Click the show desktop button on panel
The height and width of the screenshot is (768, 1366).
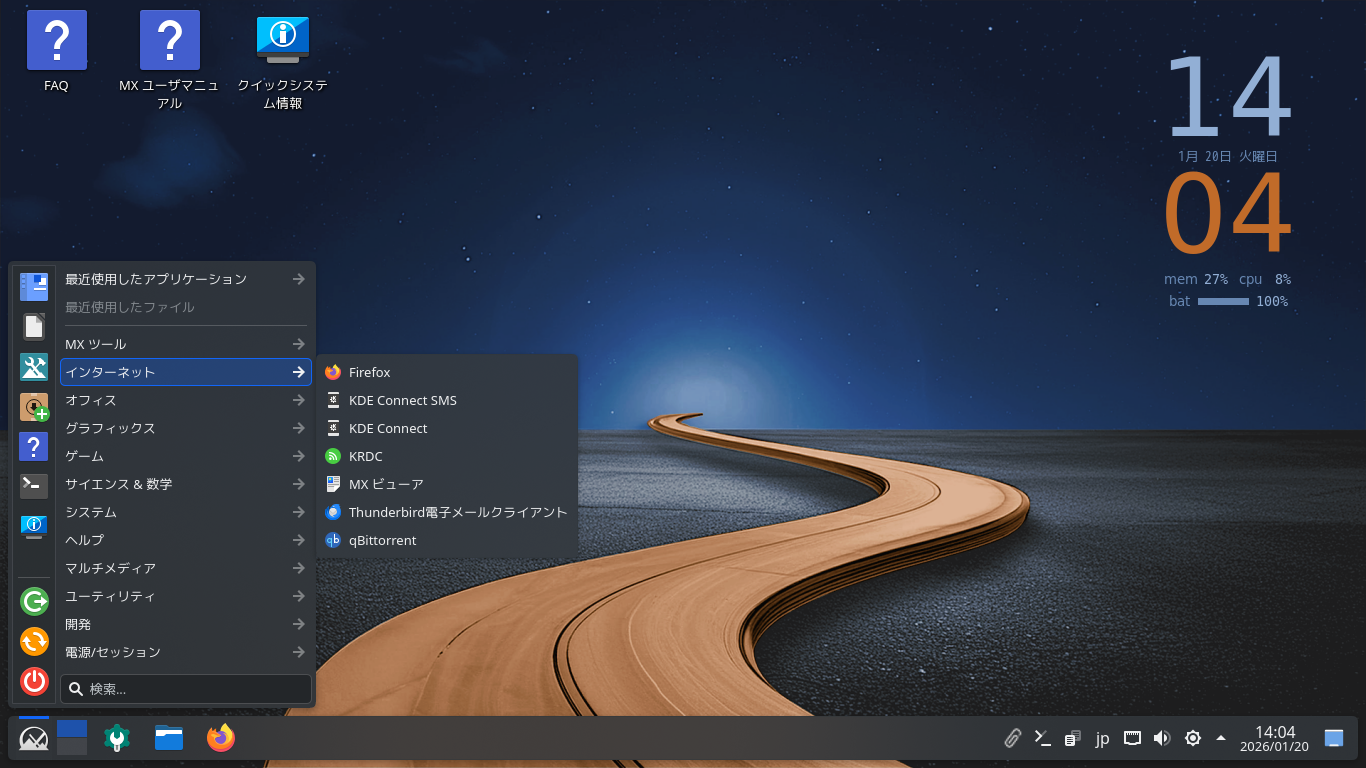pos(1334,739)
